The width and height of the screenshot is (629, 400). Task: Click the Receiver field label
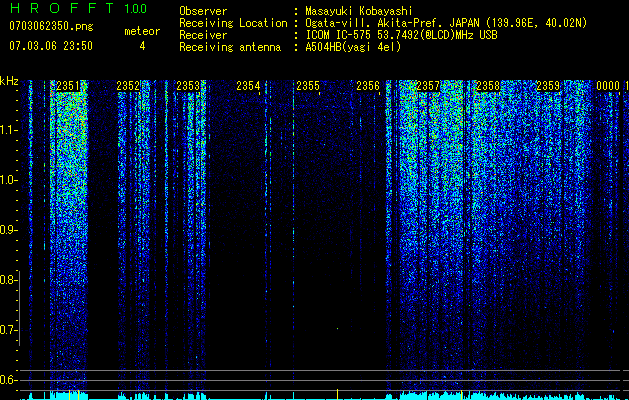(x=203, y=35)
